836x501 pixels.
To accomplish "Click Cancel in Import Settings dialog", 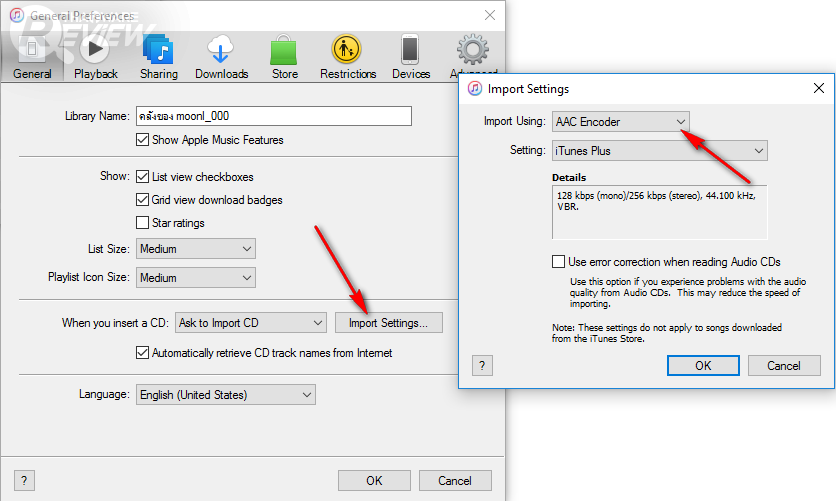I will (x=784, y=365).
